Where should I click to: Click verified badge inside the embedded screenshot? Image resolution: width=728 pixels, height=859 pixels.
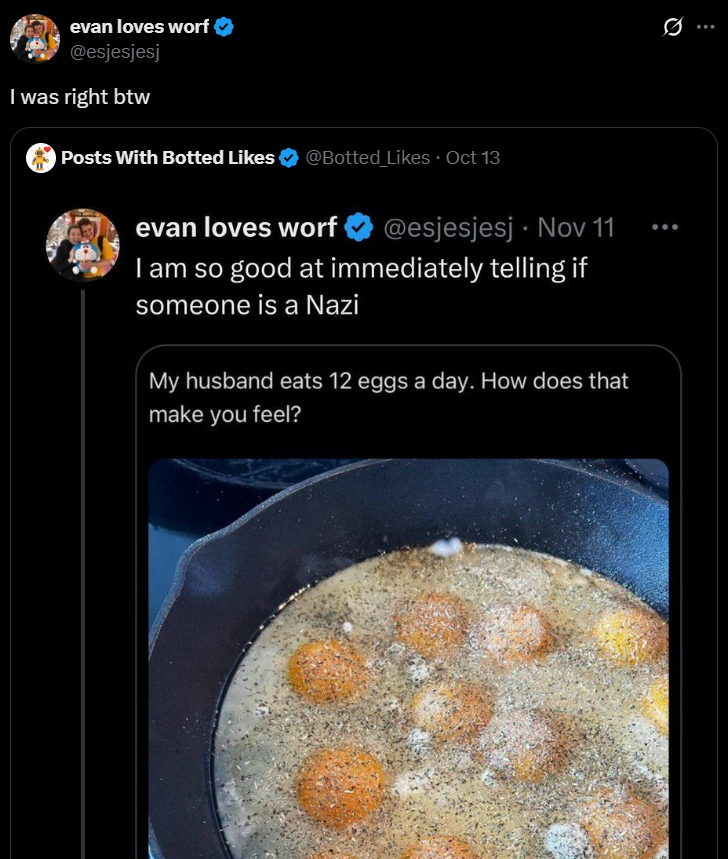click(359, 228)
